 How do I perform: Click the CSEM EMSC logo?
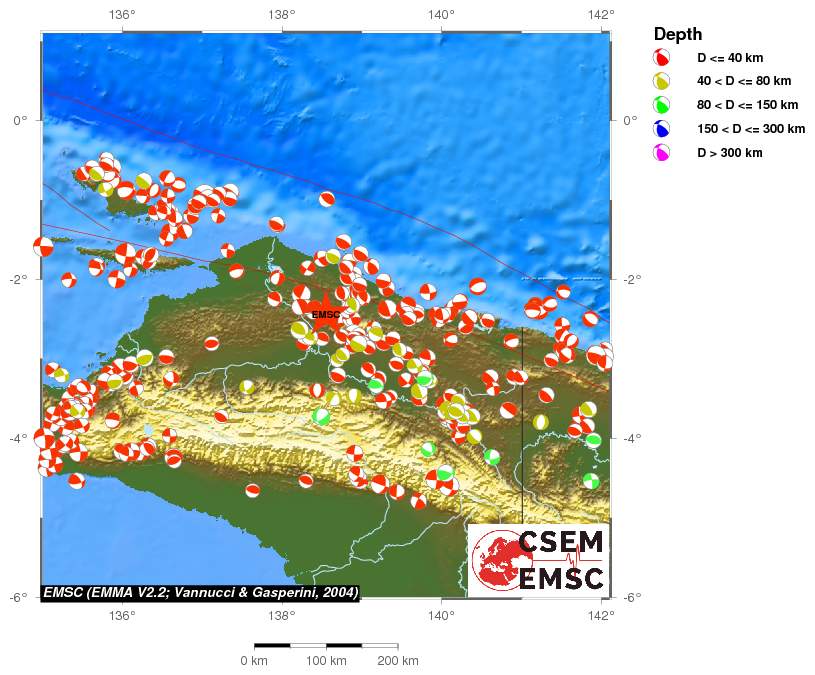coord(538,560)
